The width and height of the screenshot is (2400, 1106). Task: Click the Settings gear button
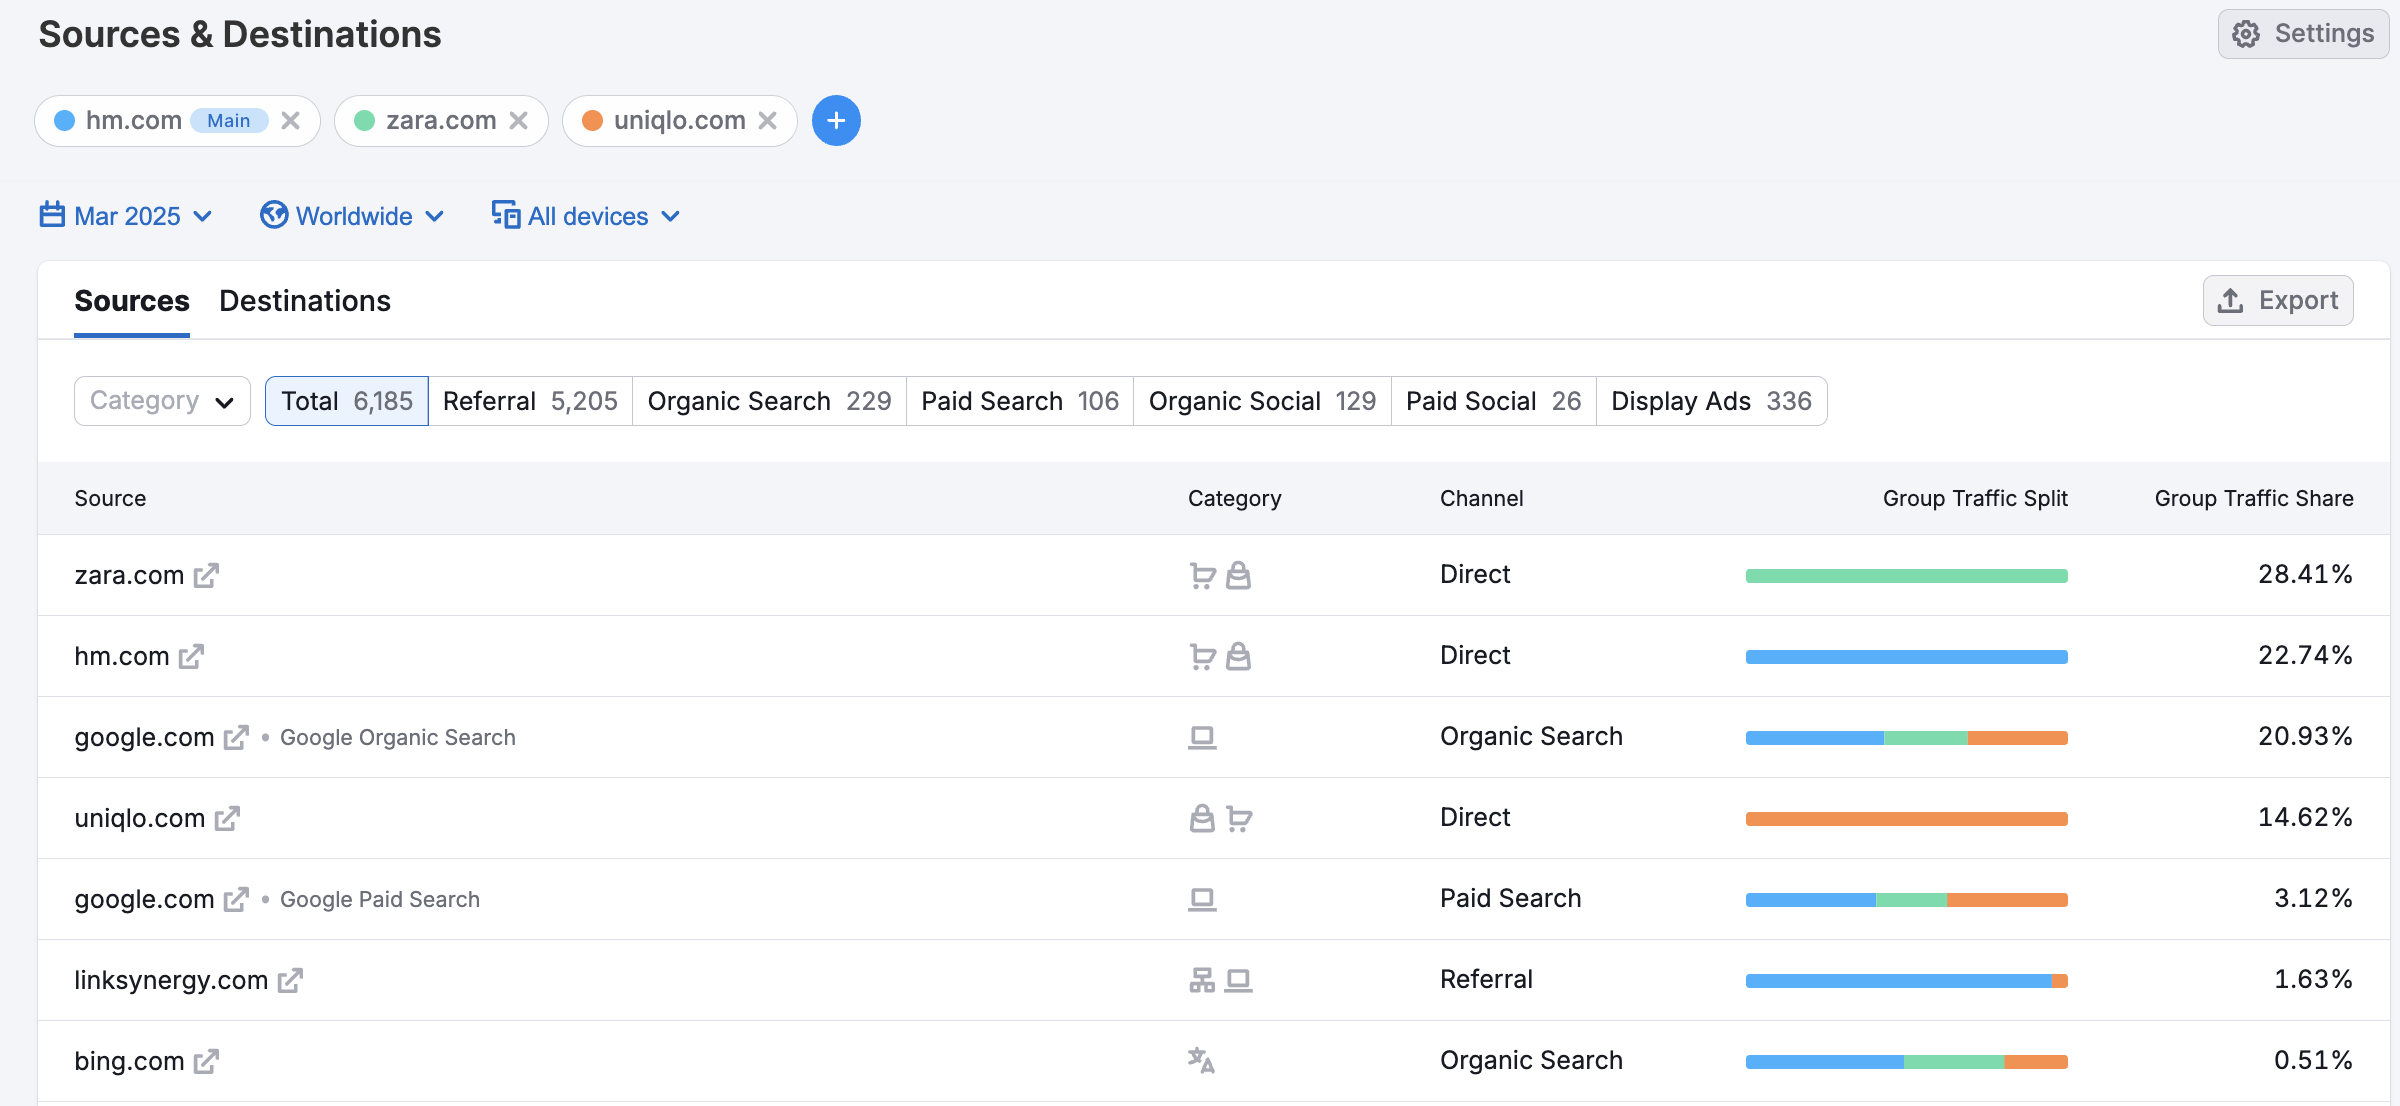(x=2302, y=34)
